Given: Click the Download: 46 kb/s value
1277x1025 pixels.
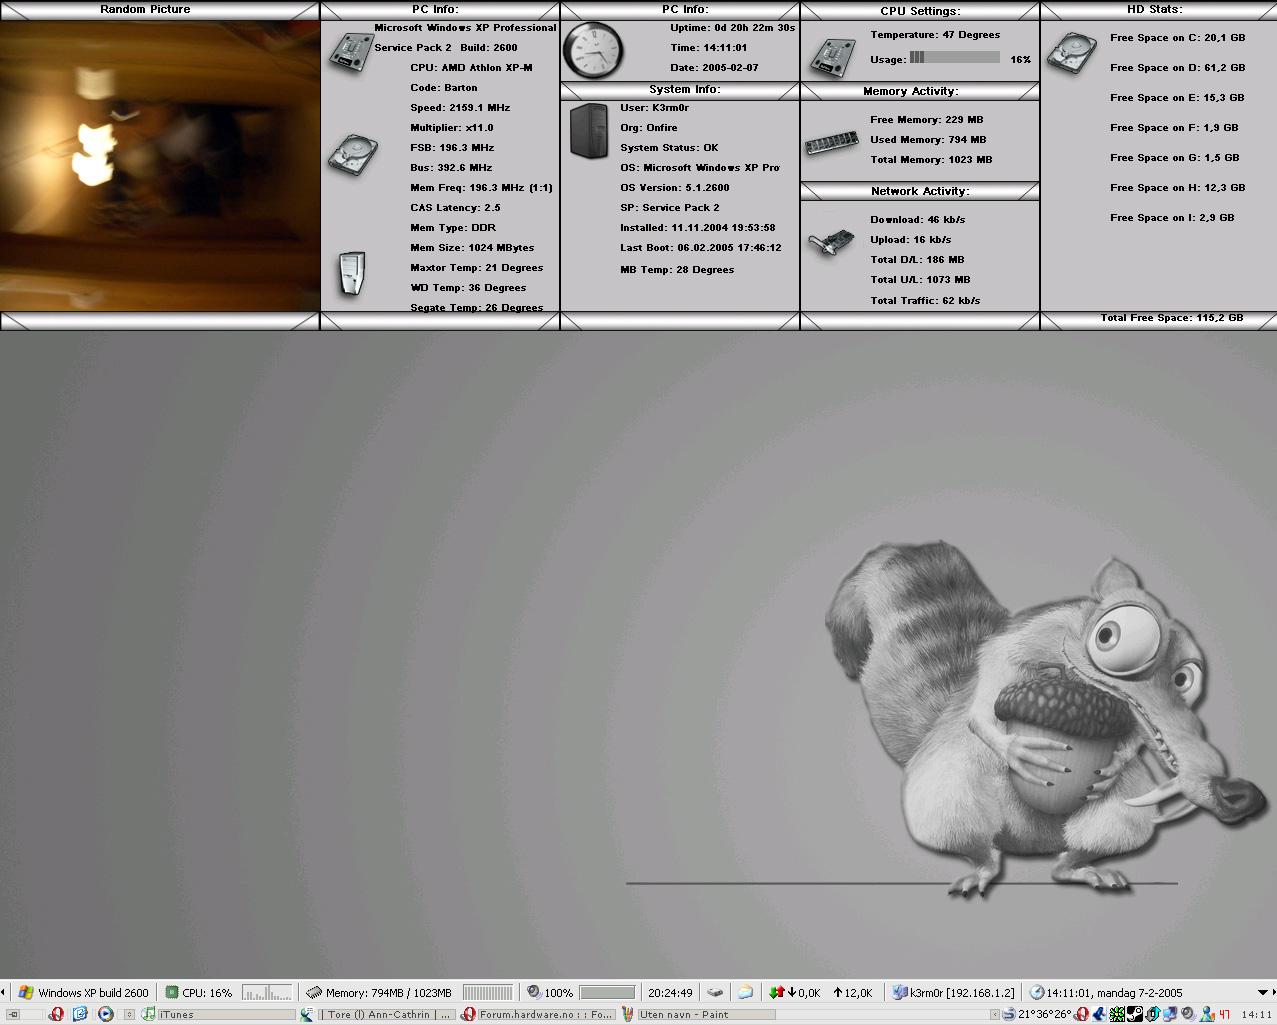Looking at the screenshot, I should click(x=918, y=220).
